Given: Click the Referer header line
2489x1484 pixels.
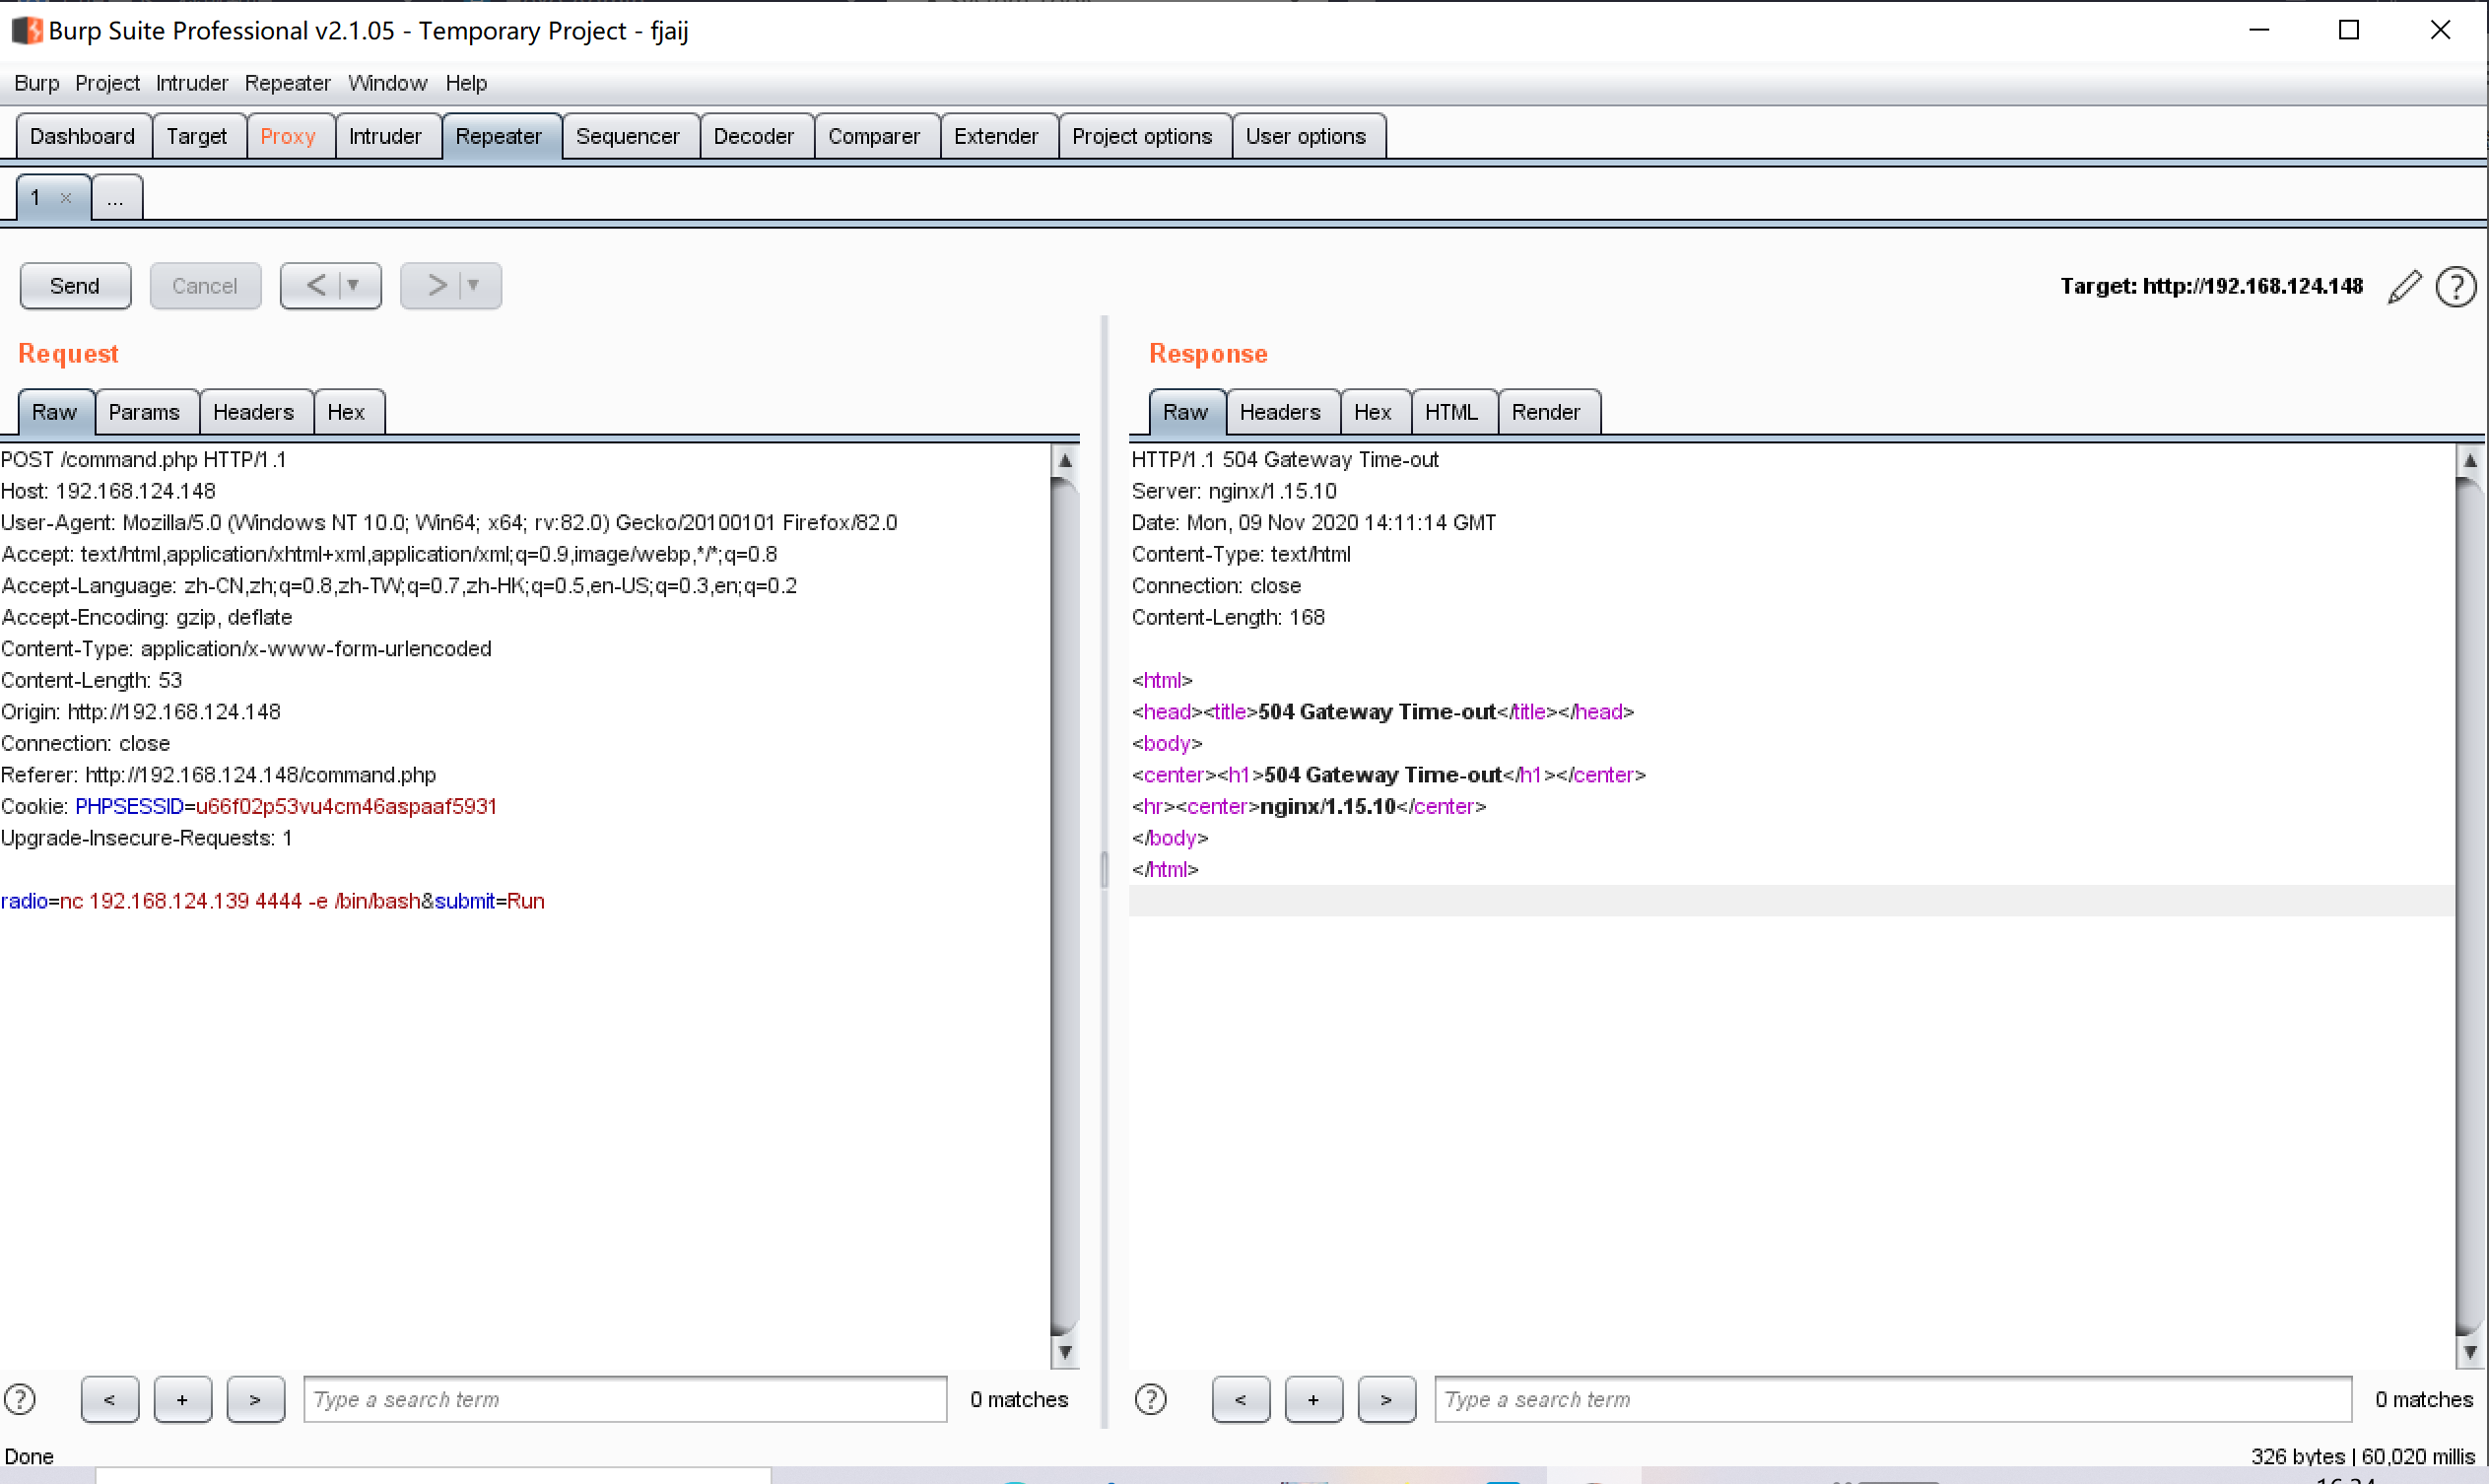Looking at the screenshot, I should click(219, 775).
